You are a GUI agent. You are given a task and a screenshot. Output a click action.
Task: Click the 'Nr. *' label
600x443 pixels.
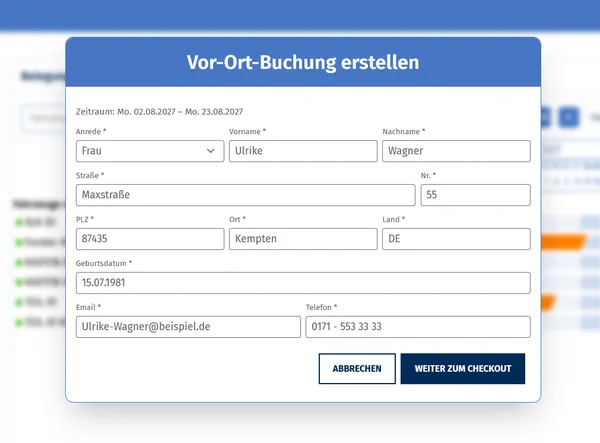(x=428, y=176)
